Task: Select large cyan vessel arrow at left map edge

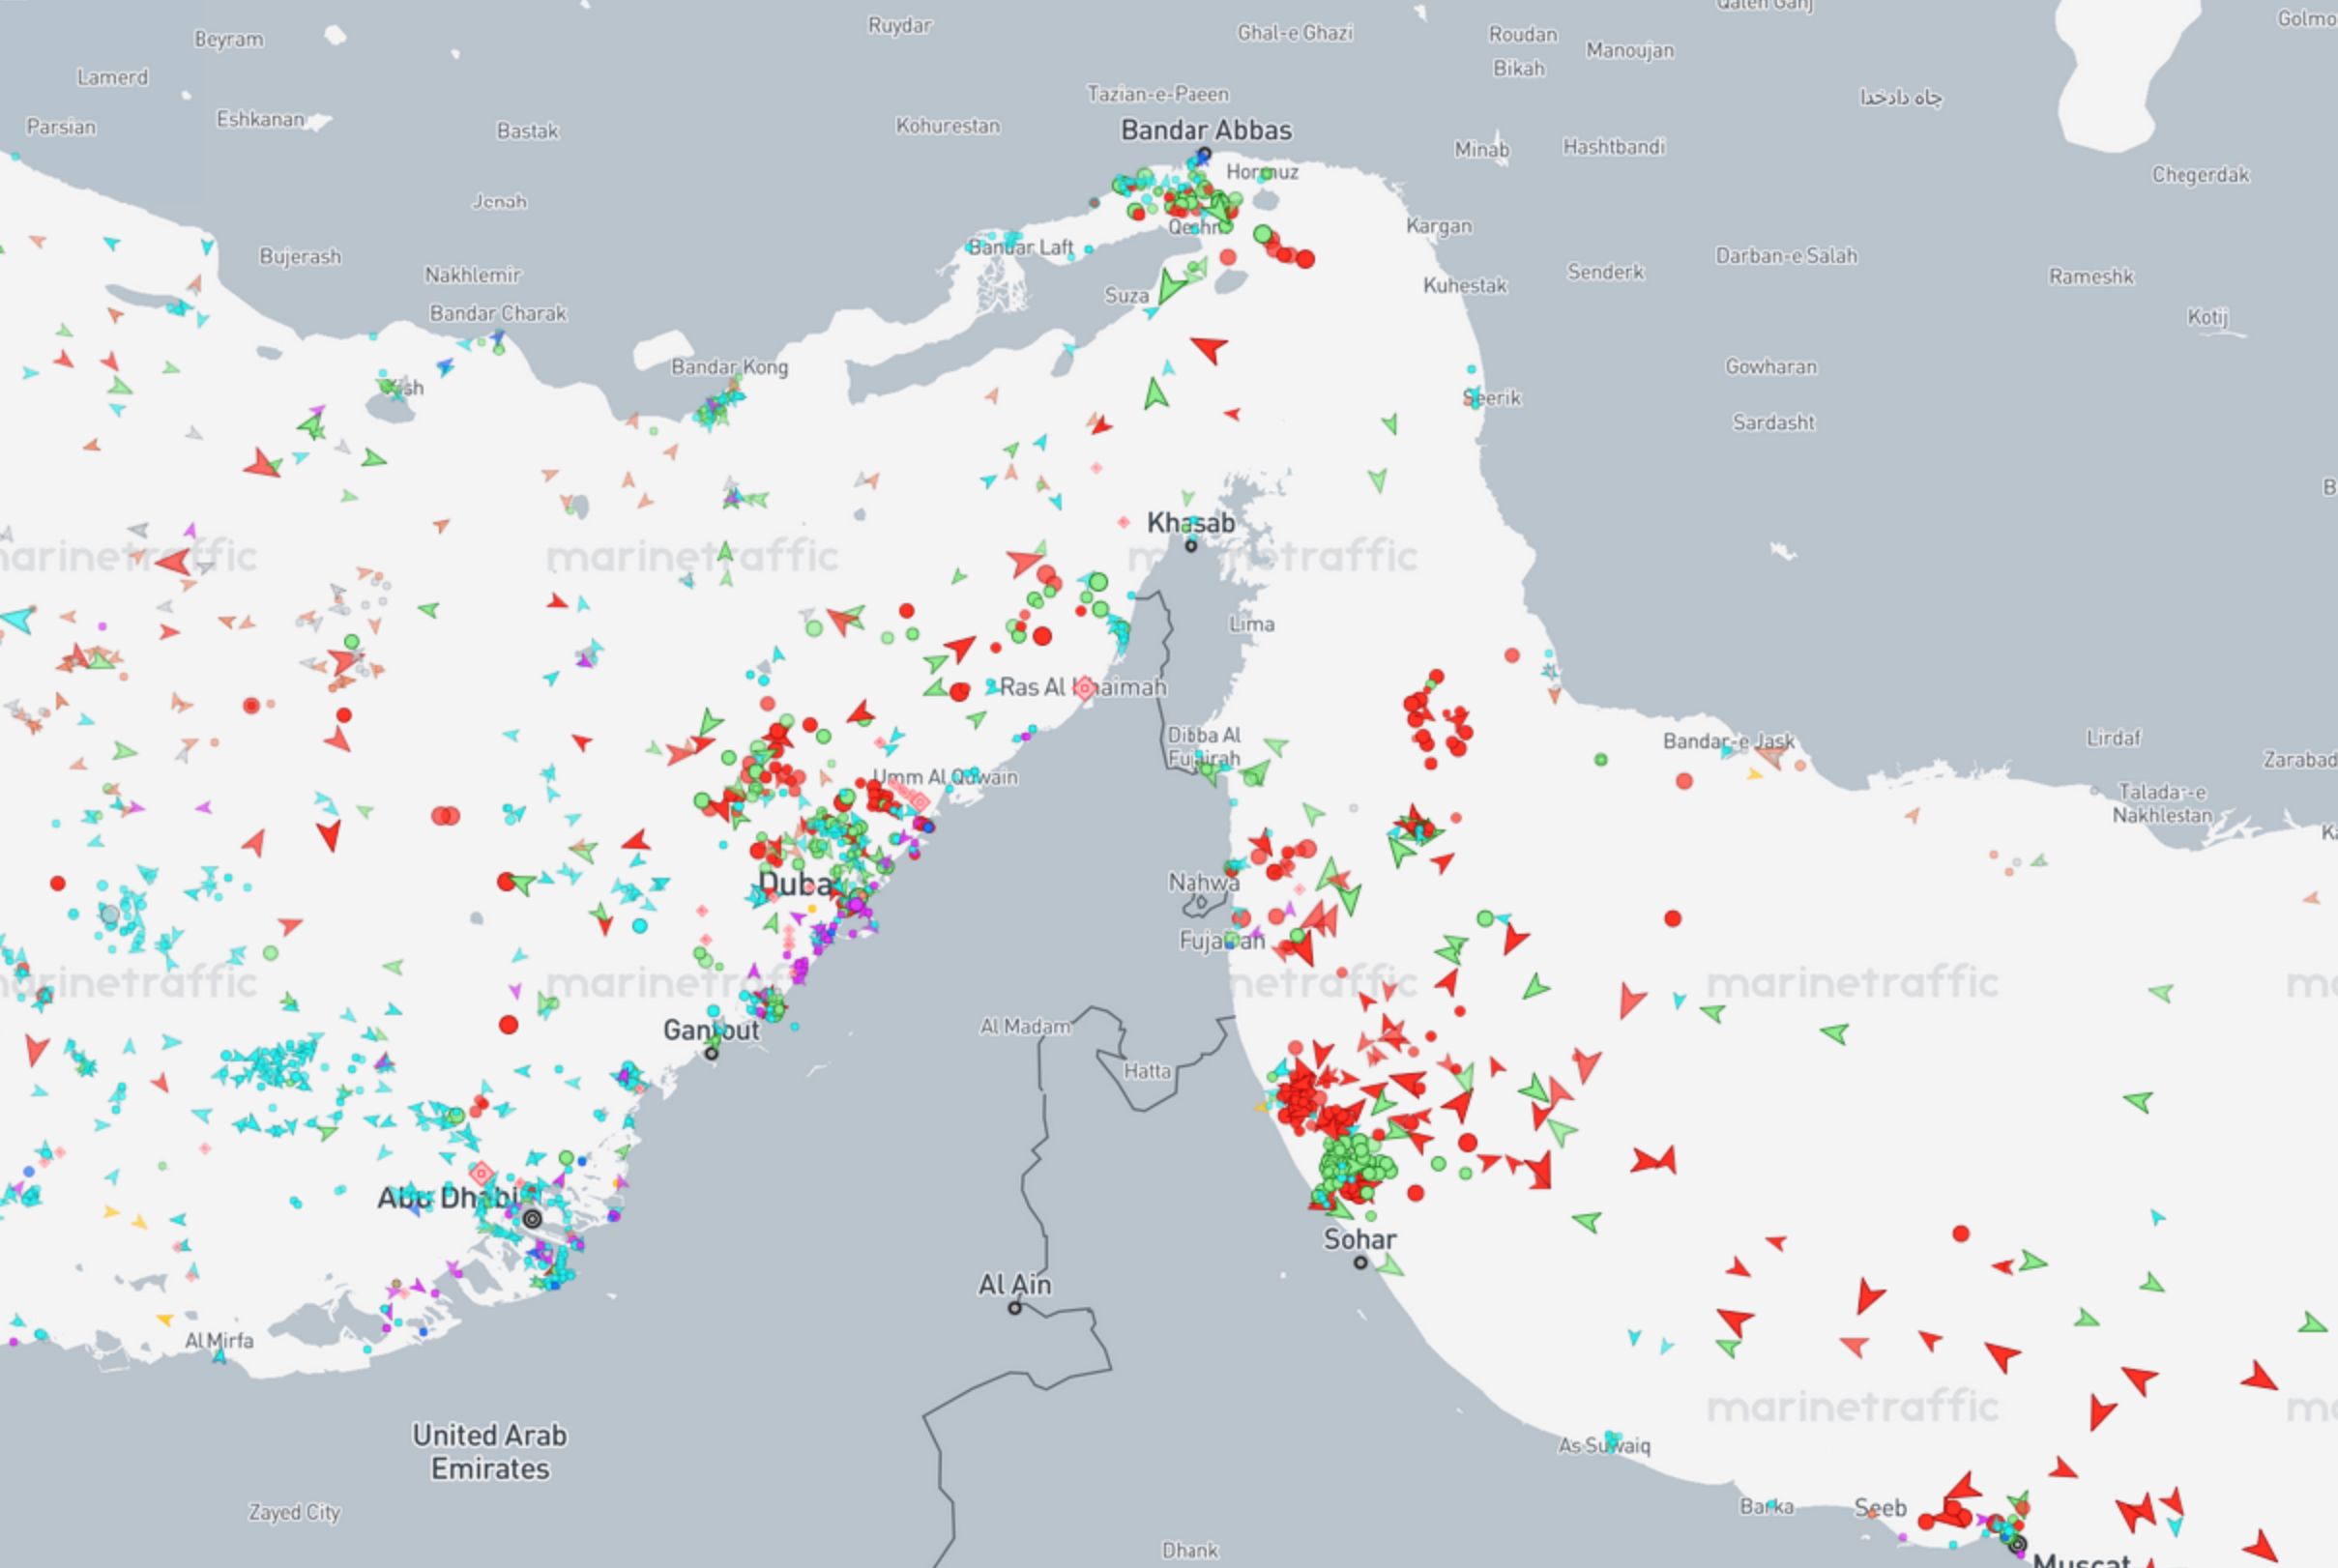Action: [19, 619]
